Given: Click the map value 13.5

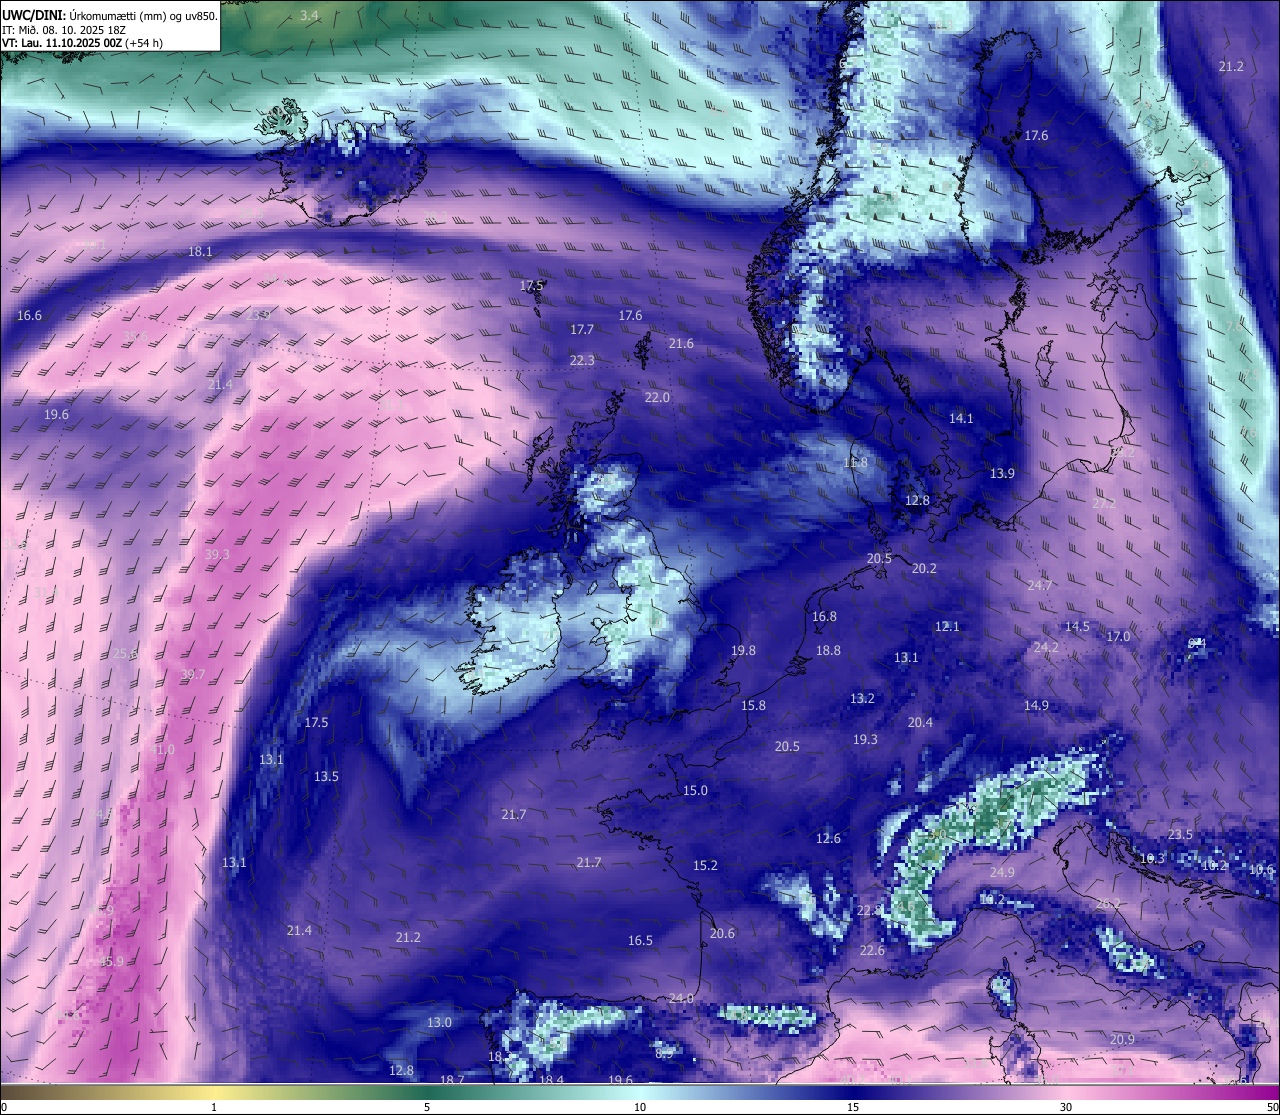Looking at the screenshot, I should (326, 777).
